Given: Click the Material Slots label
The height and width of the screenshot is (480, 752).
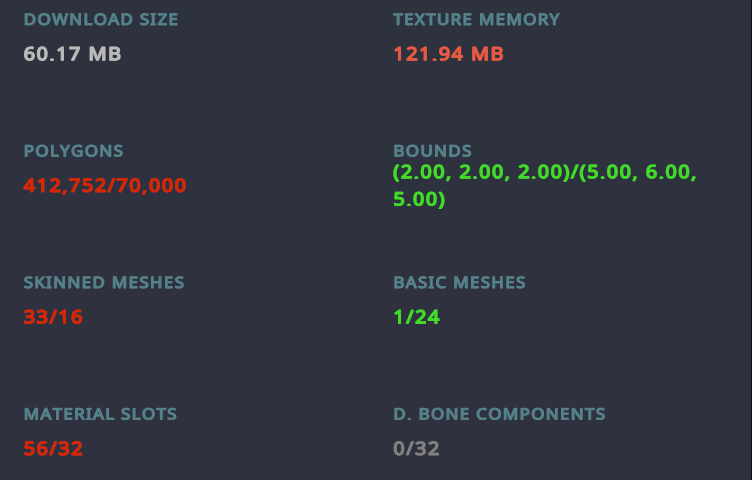Looking at the screenshot, I should click(x=100, y=414).
